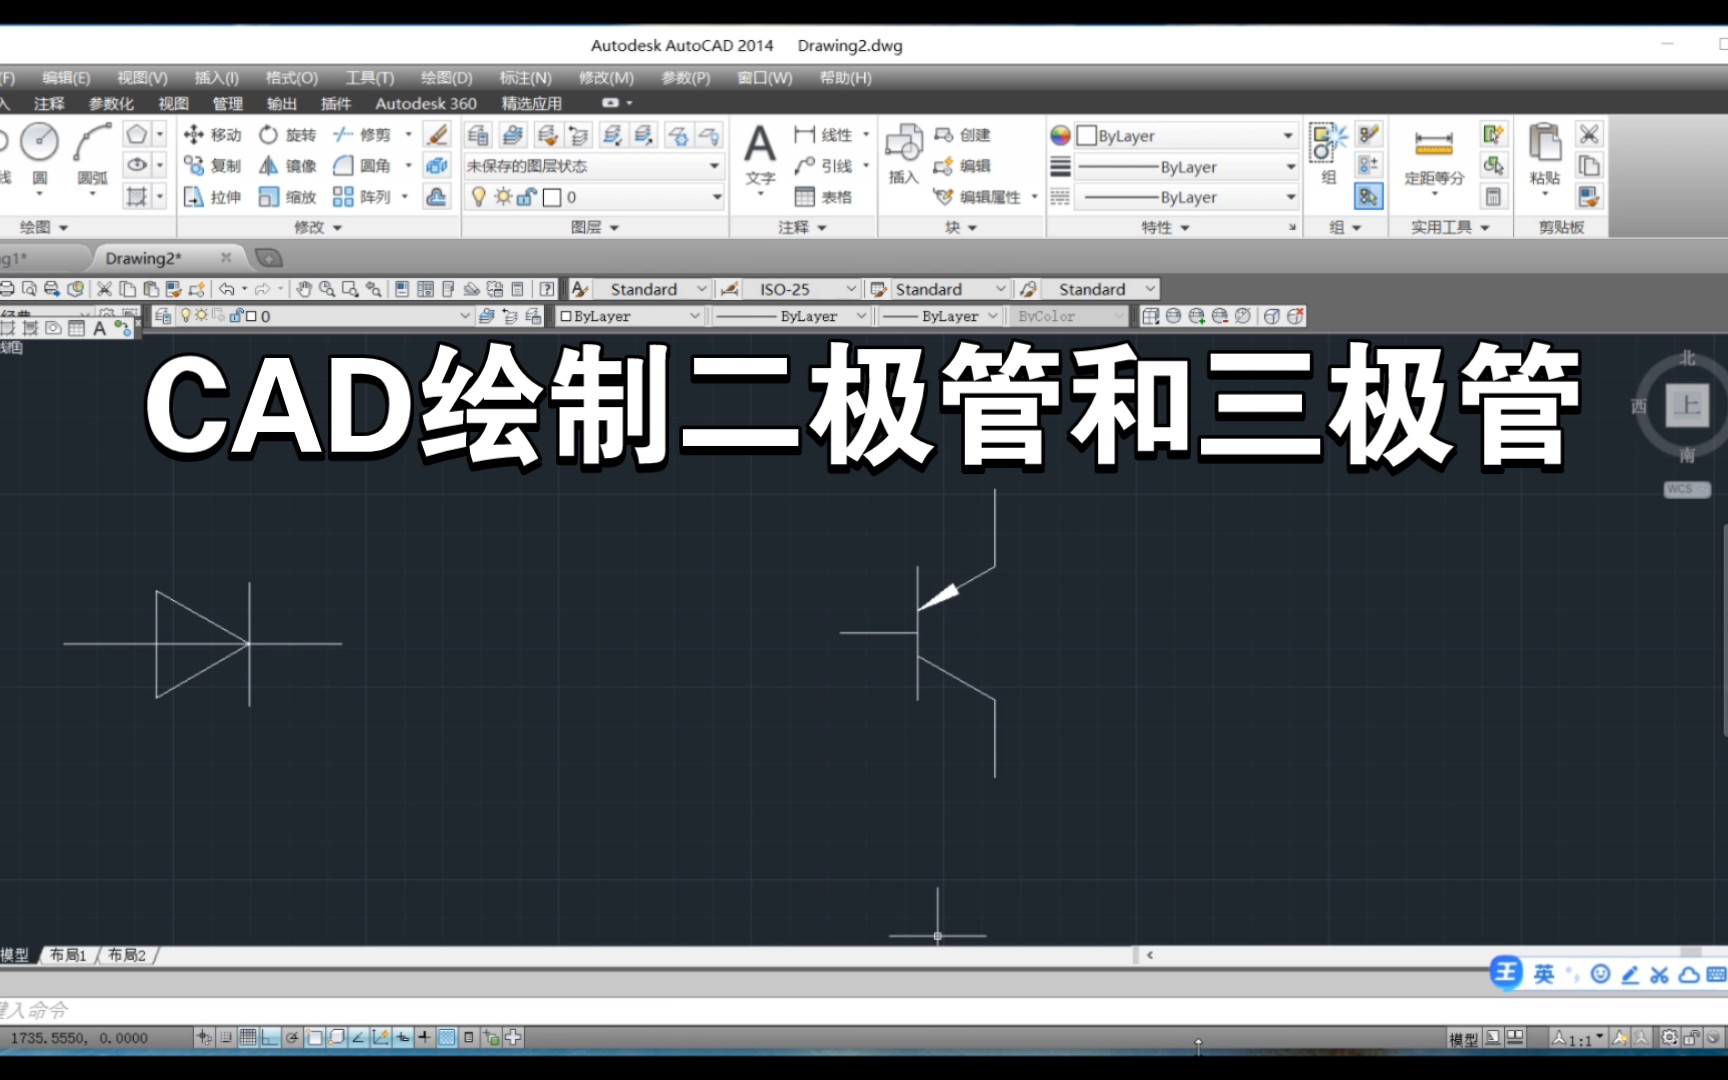Toggle Dynamic Input in status bar
This screenshot has height=1080, width=1728.
pyautogui.click(x=402, y=1037)
